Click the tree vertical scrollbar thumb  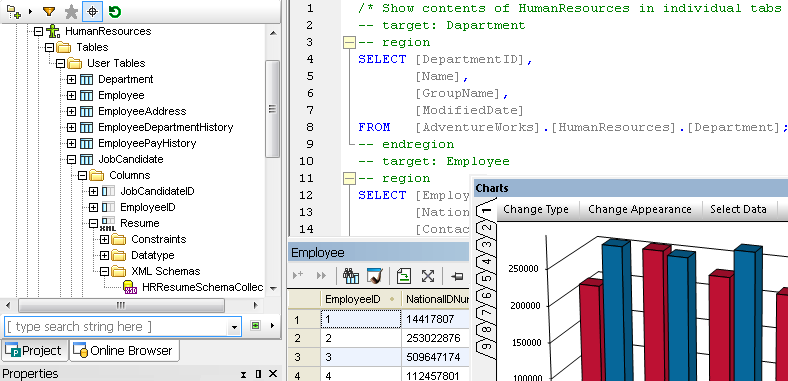272,109
